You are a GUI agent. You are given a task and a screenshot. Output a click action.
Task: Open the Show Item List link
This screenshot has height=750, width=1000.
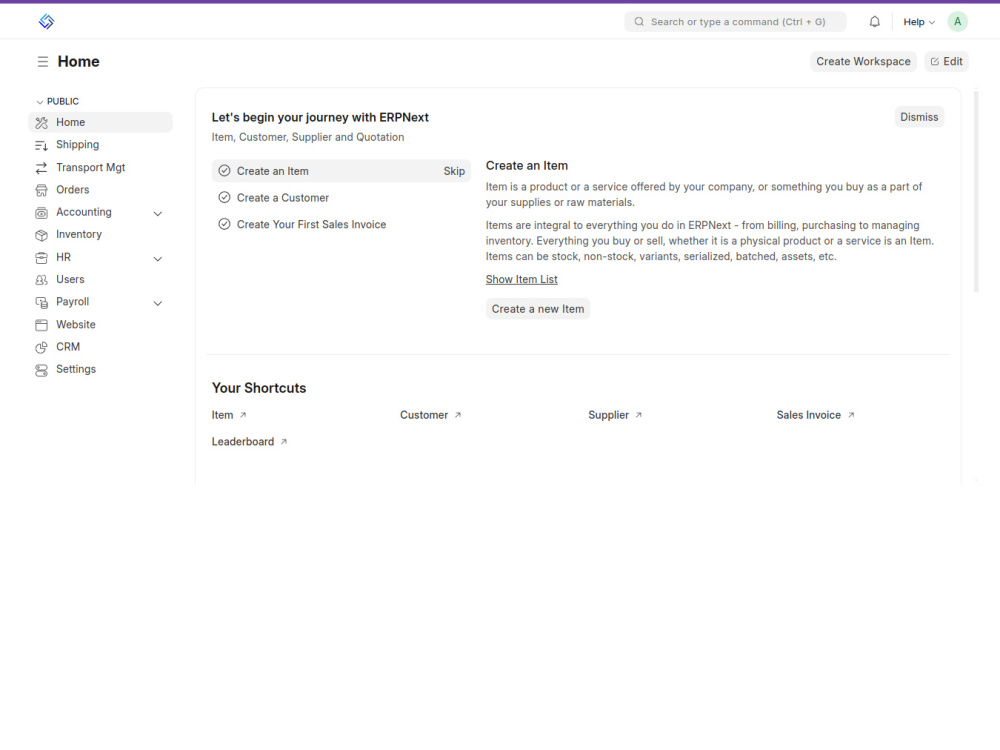click(521, 279)
